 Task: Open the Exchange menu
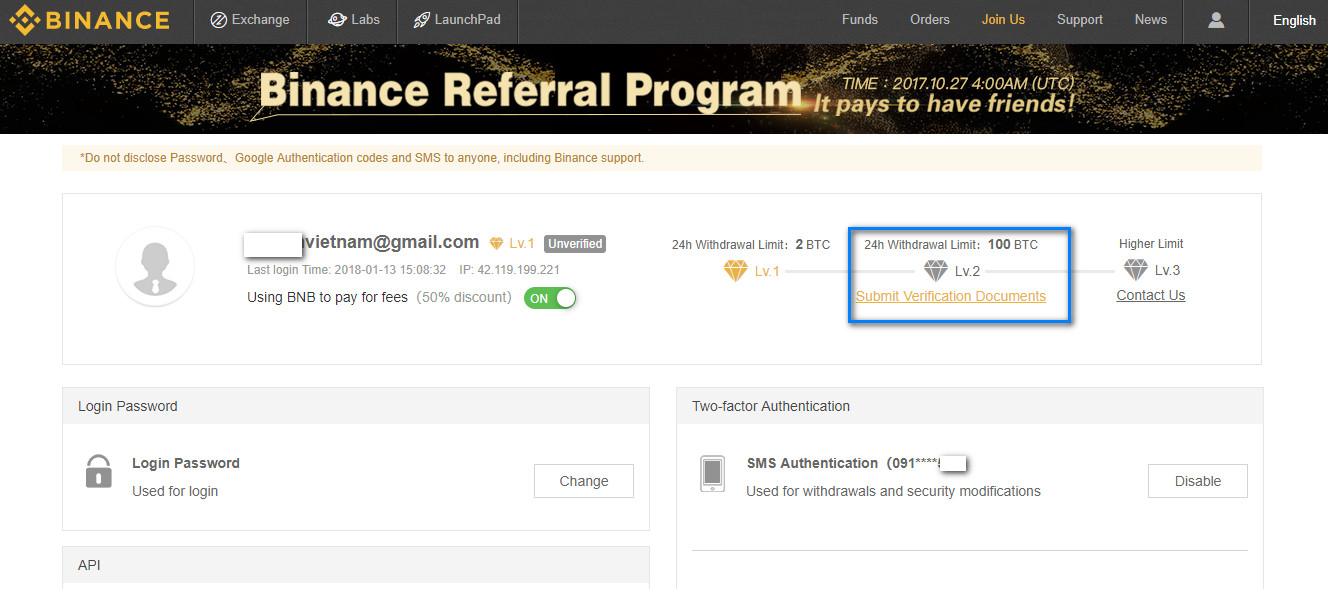pos(250,20)
